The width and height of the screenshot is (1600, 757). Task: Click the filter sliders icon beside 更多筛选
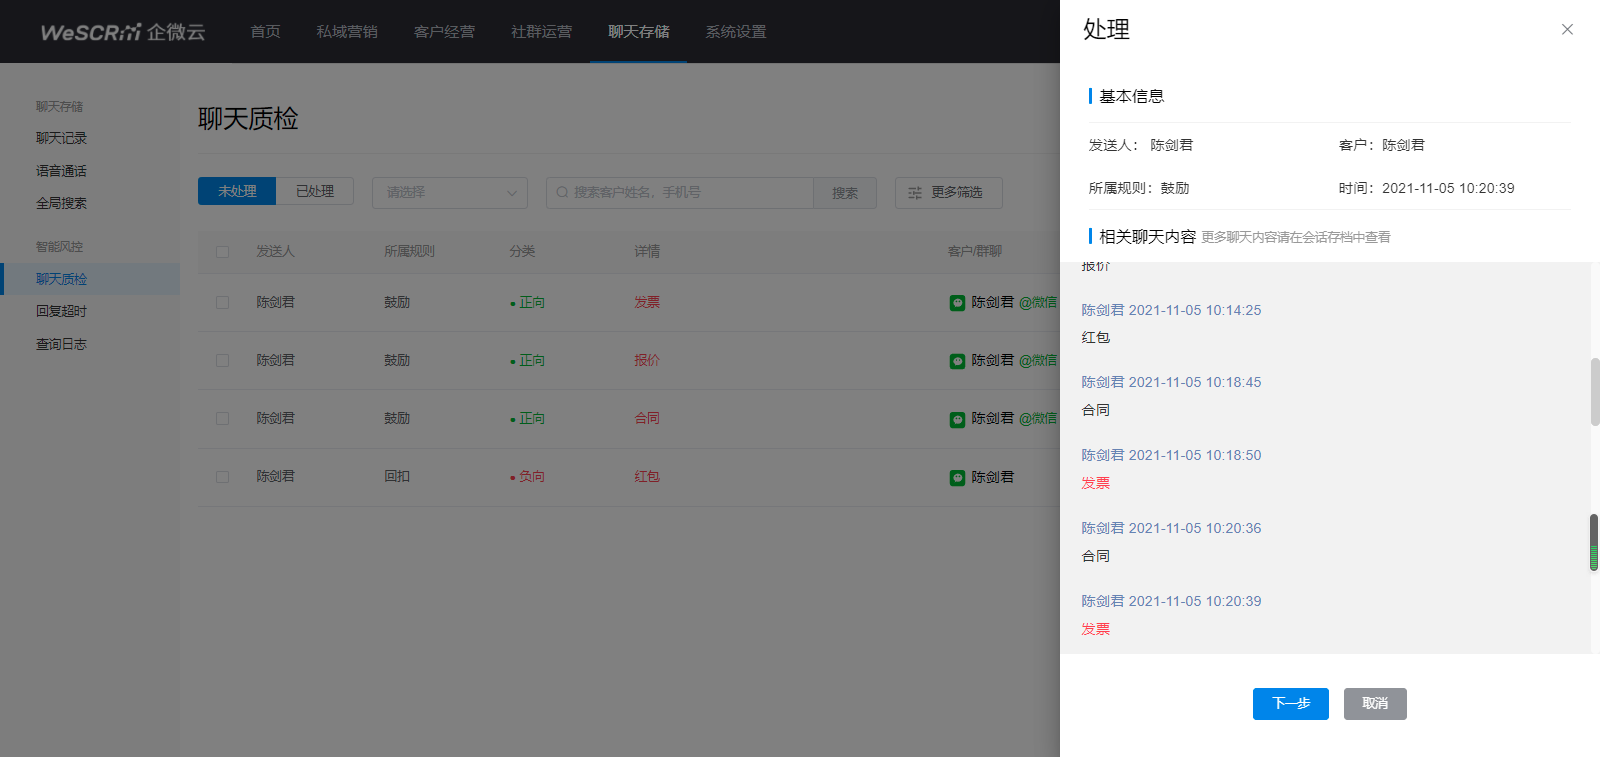point(915,193)
